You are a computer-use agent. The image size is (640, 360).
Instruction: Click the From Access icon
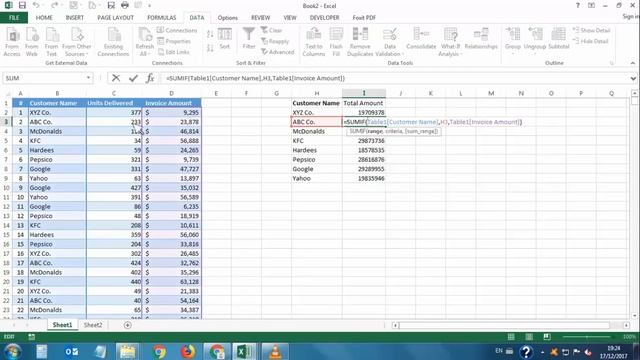coord(12,42)
